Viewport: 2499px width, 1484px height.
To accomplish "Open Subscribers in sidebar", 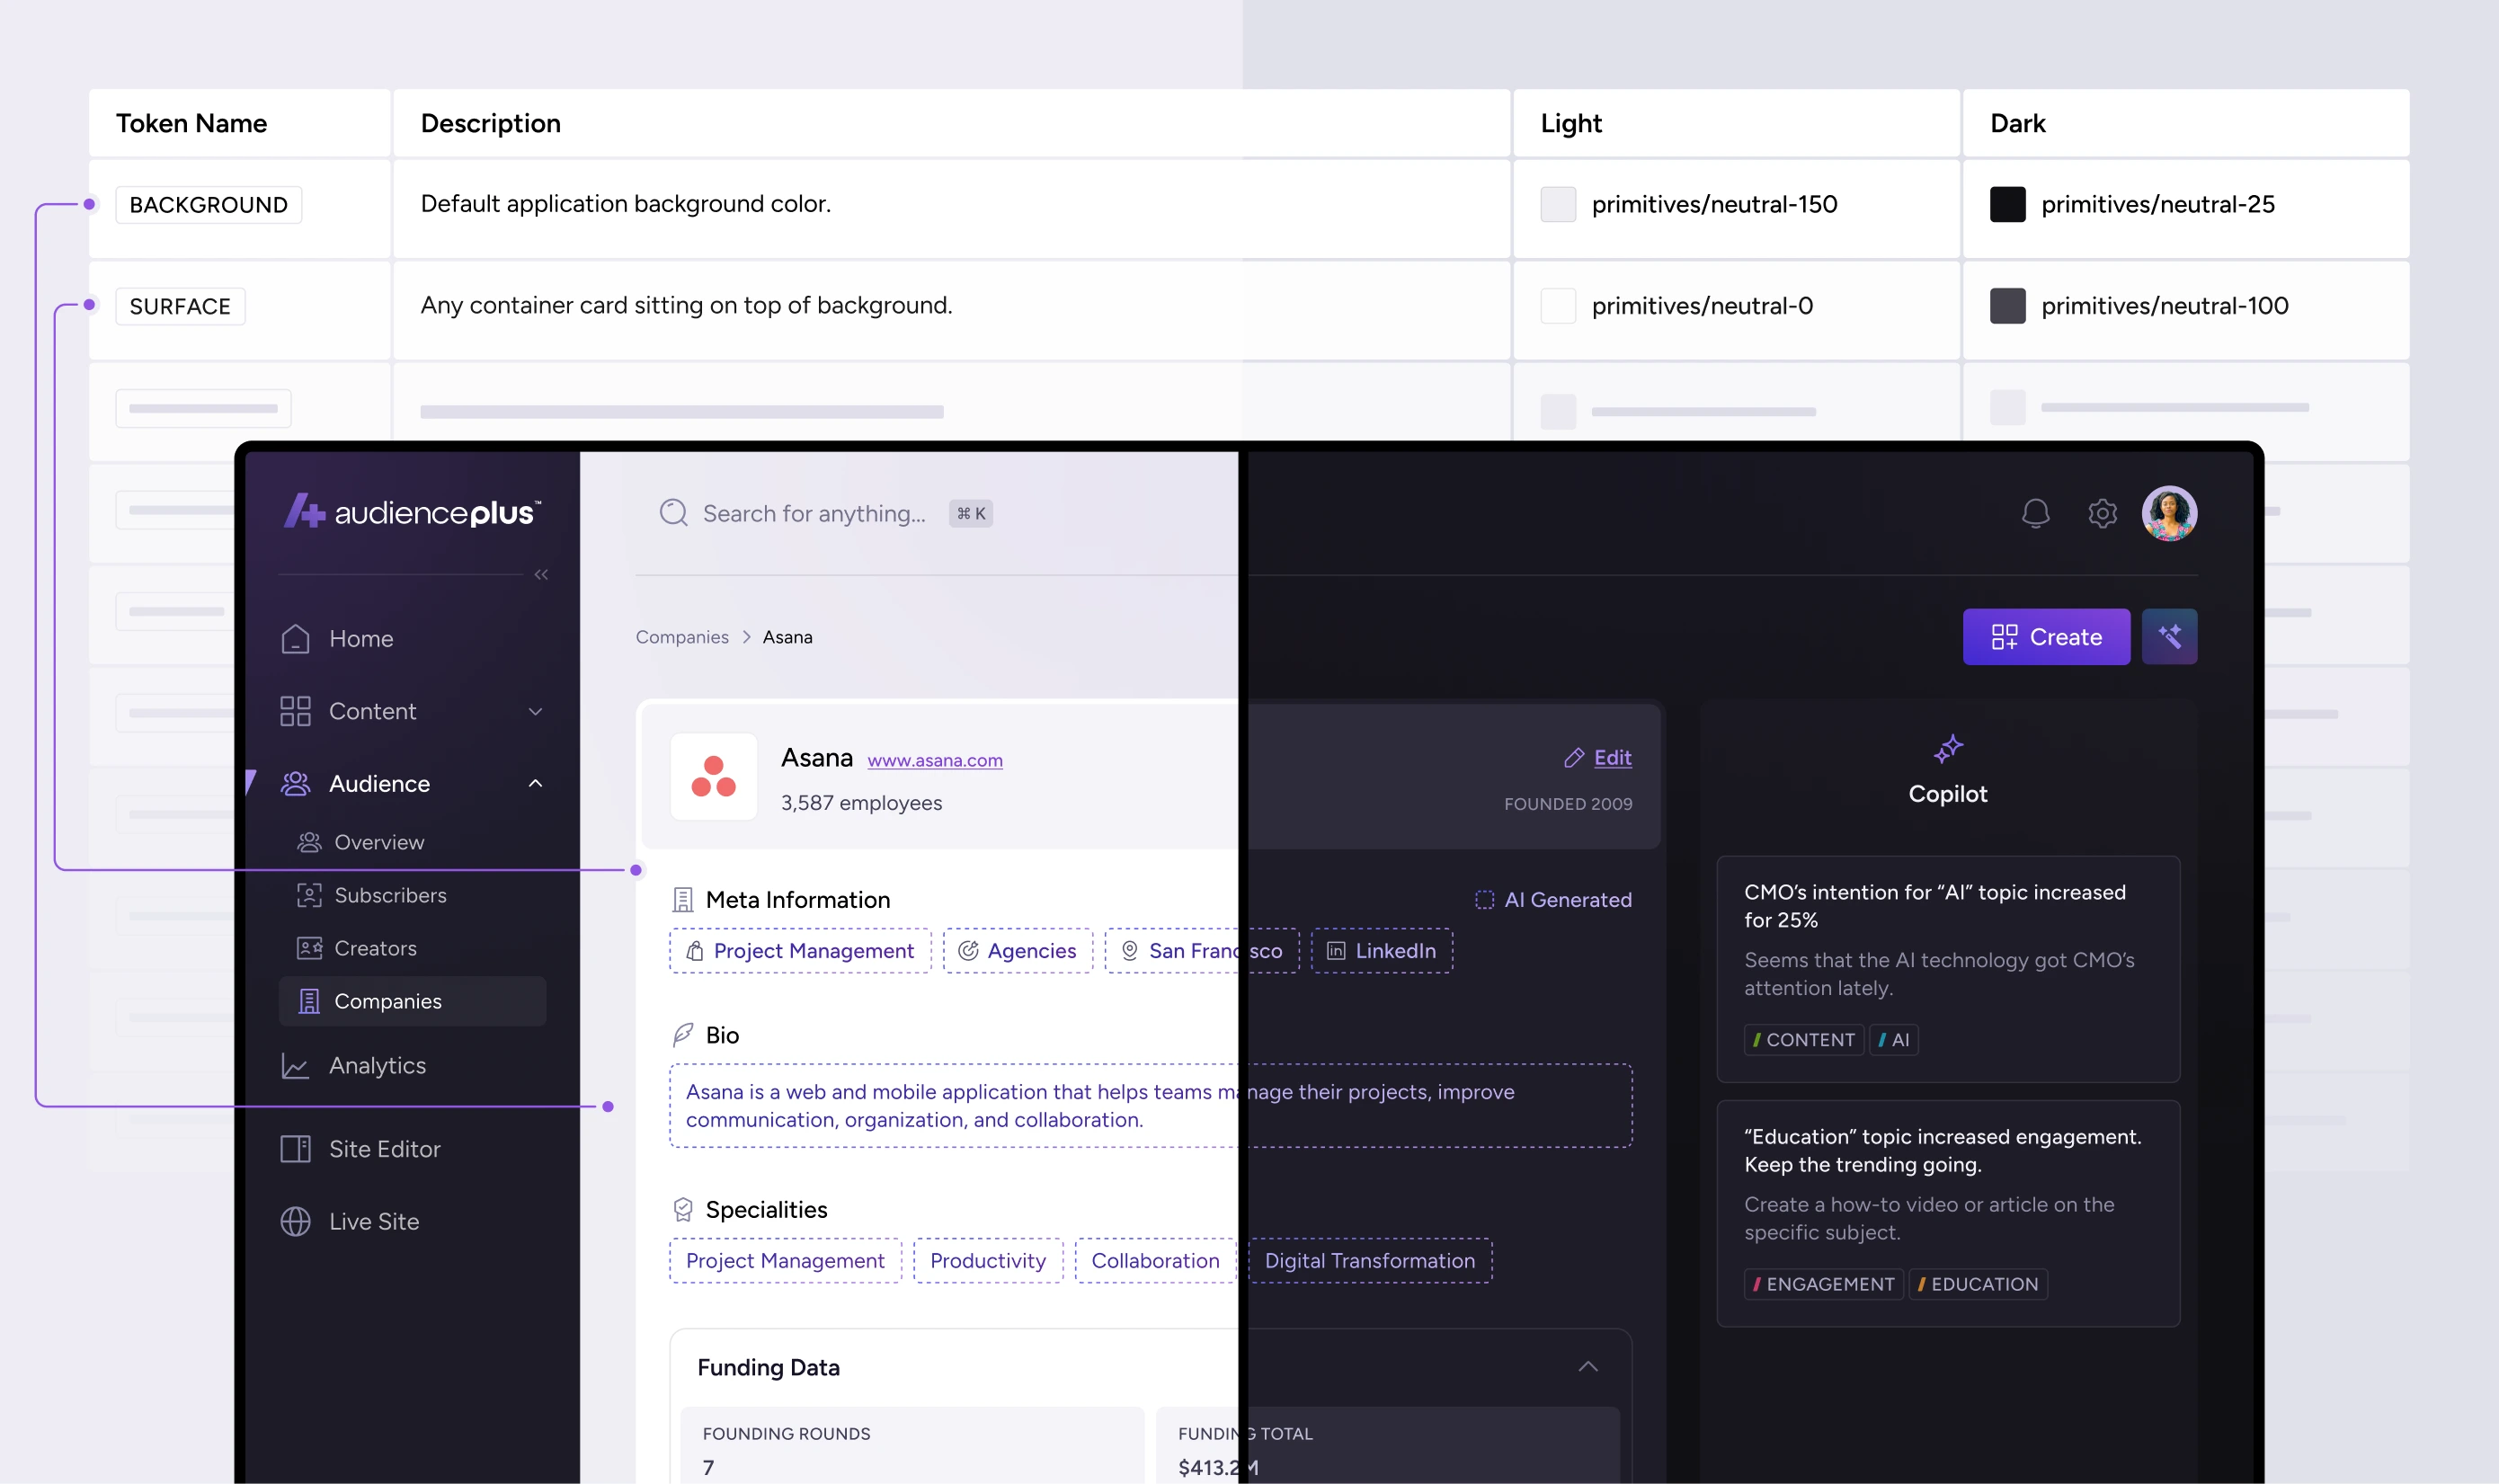I will [x=390, y=896].
